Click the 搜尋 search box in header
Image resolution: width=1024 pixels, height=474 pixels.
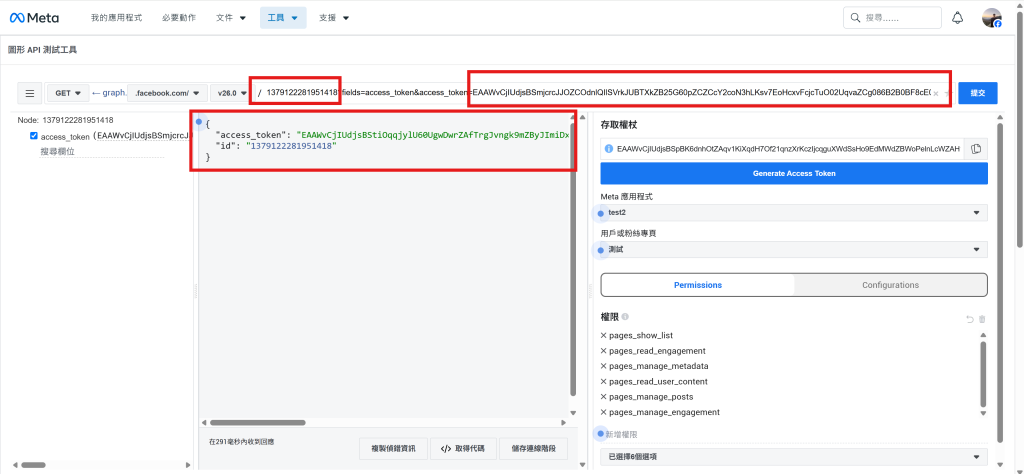tap(891, 18)
